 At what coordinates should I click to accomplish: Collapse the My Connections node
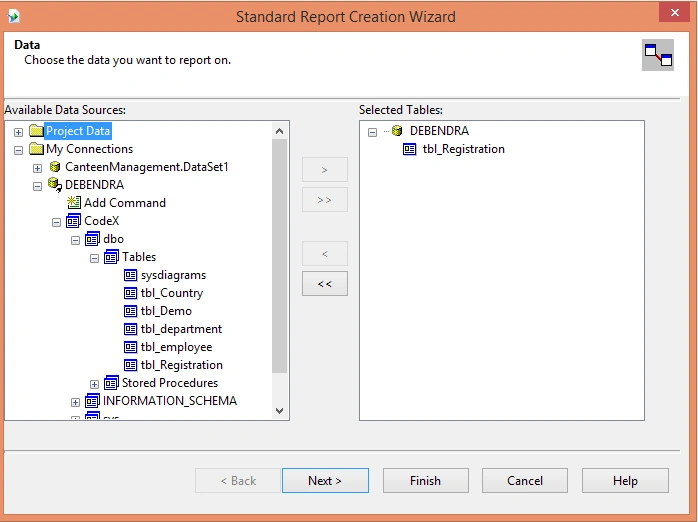coord(18,150)
